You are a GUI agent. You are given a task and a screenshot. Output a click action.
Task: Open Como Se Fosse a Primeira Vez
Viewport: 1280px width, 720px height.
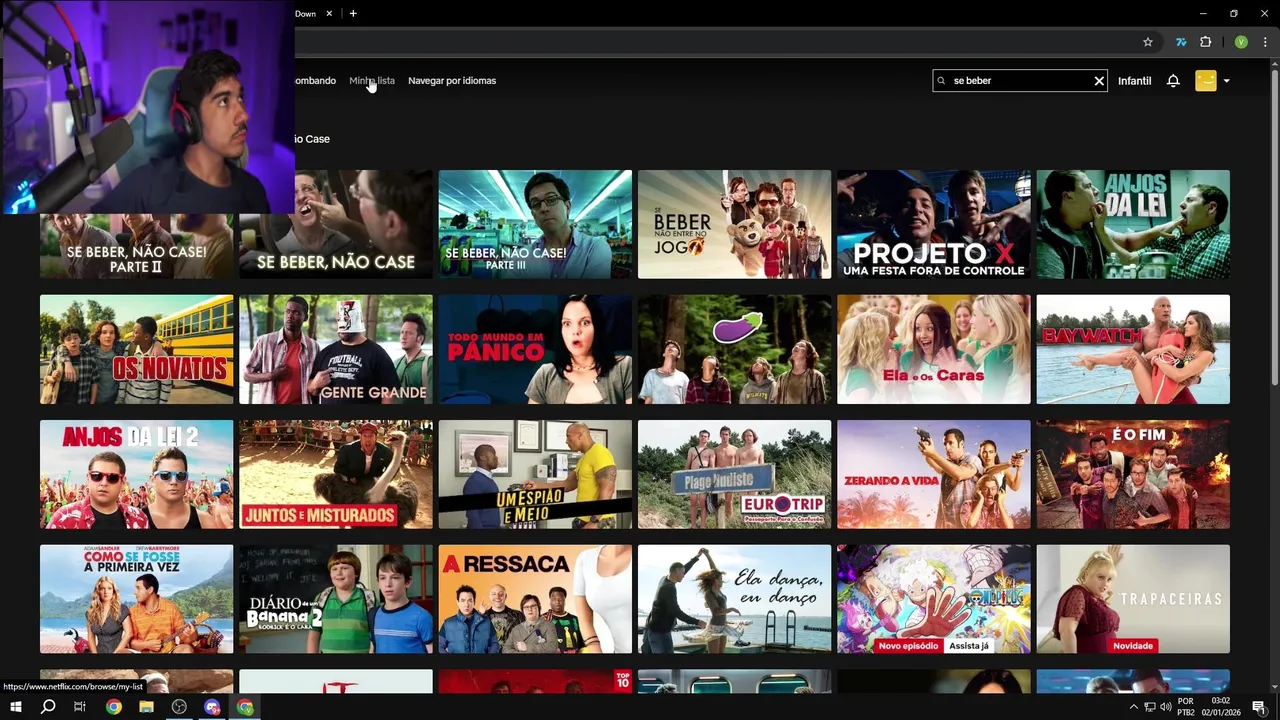[136, 599]
